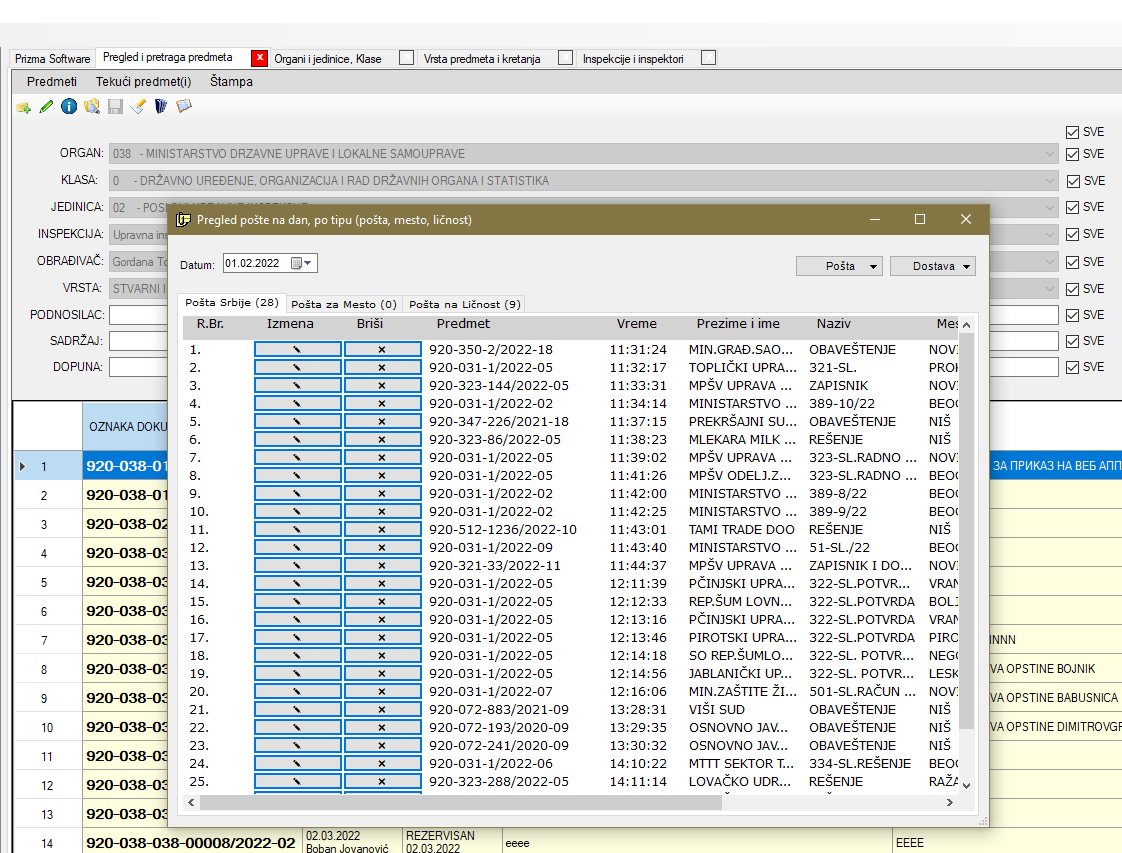Expand the VRSTA combo box arrow
The width and height of the screenshot is (1122, 853).
(x=1049, y=288)
